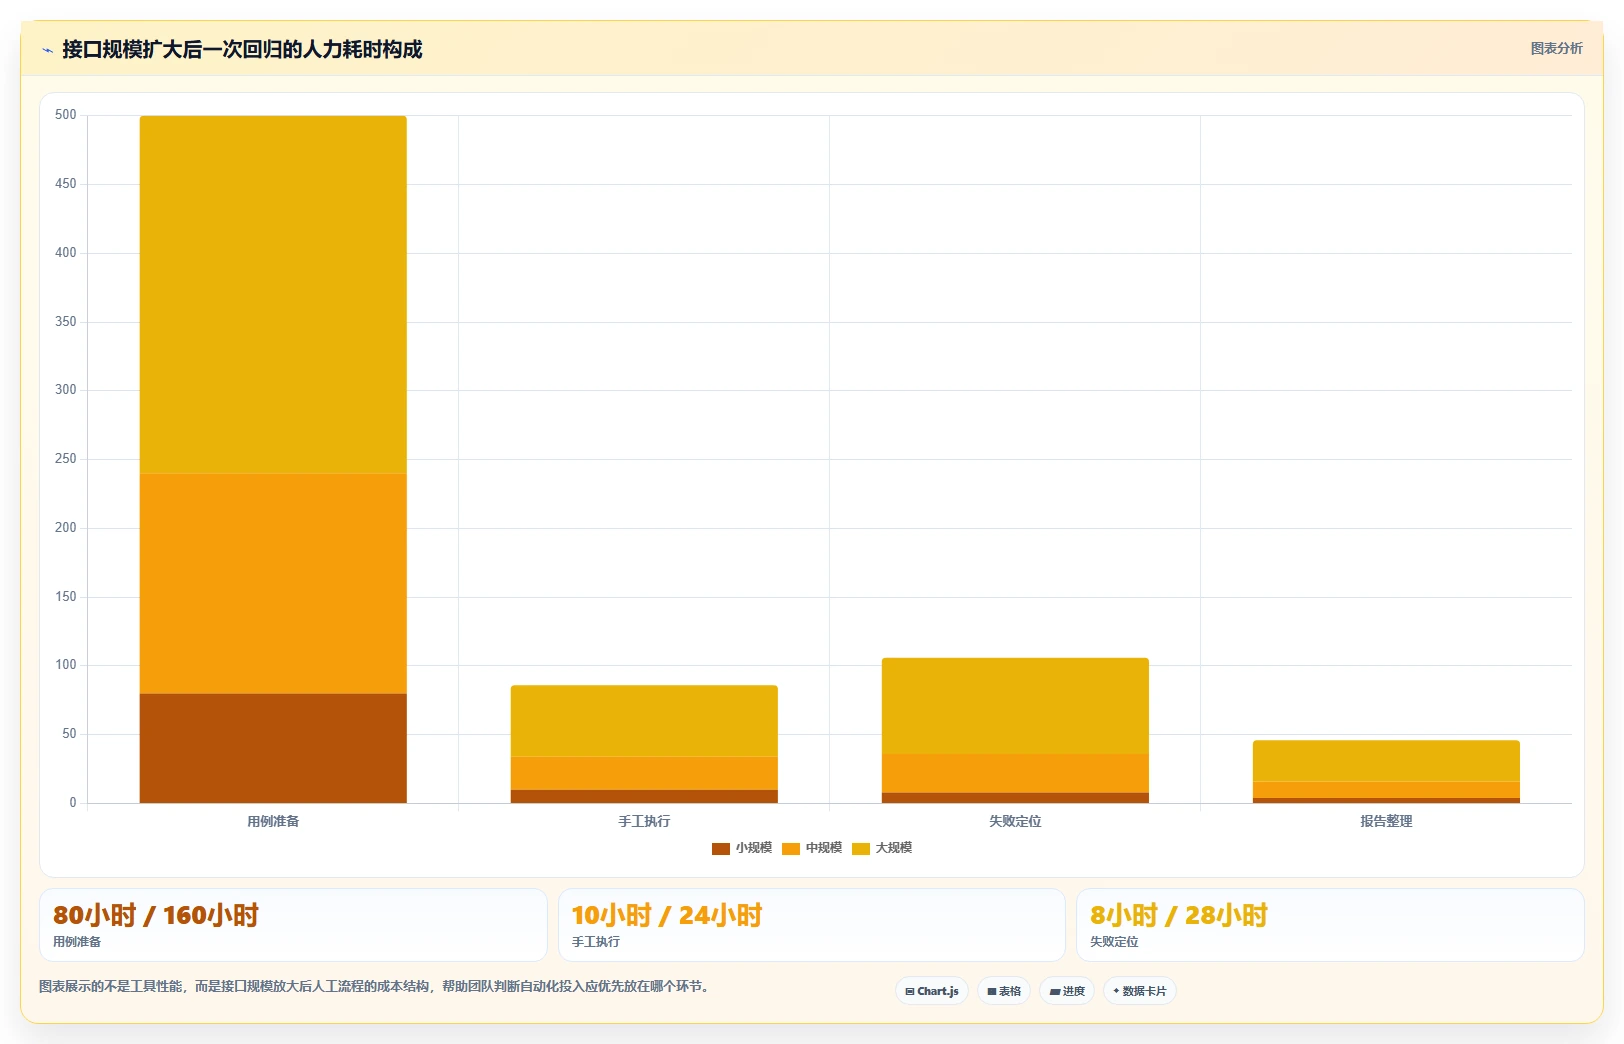Click the 失败定位 x-axis label

tap(1015, 821)
